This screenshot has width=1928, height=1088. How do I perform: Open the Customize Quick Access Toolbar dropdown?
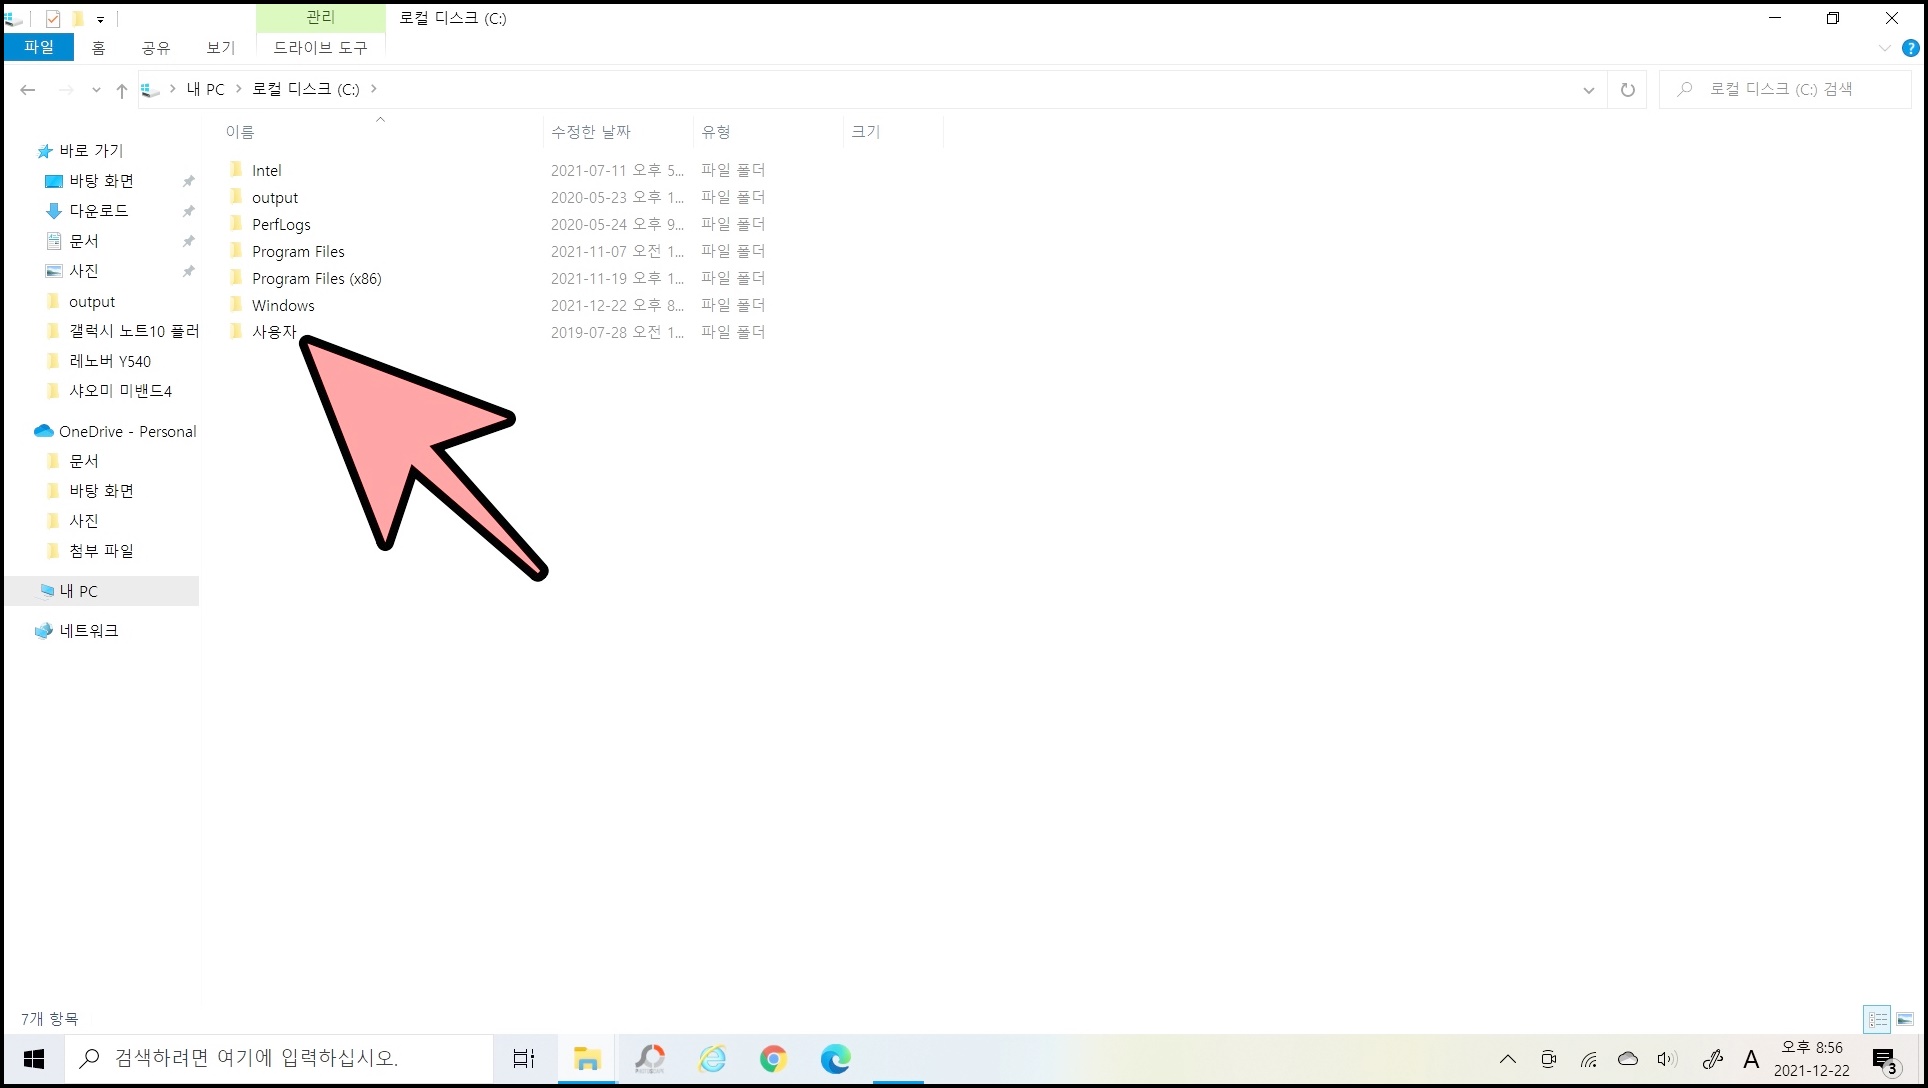tap(100, 19)
